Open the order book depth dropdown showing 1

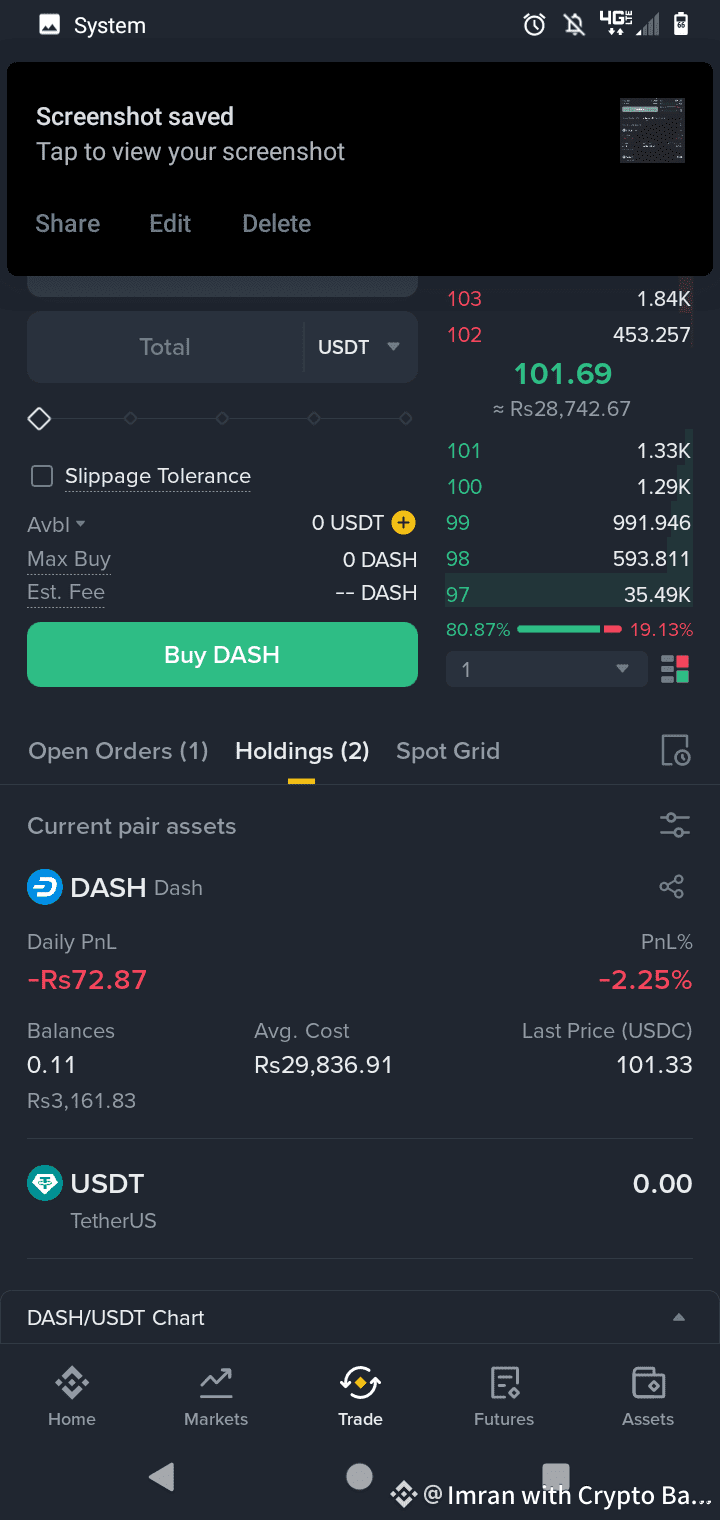pos(547,669)
